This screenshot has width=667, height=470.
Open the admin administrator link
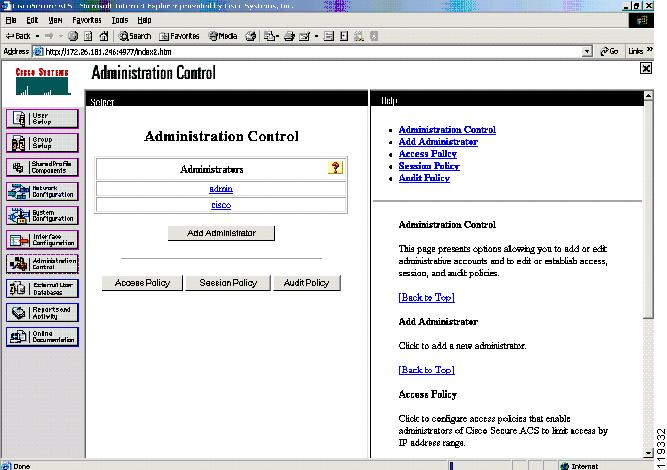click(221, 188)
